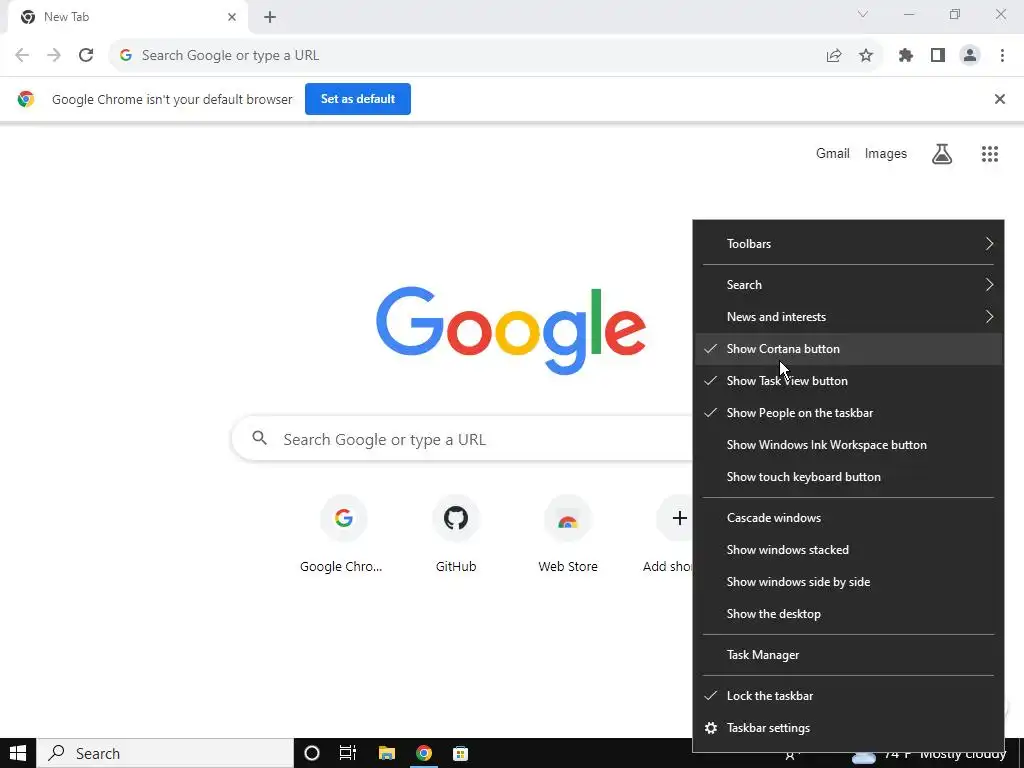
Task: Uncheck Show Cortana button
Action: (x=848, y=349)
